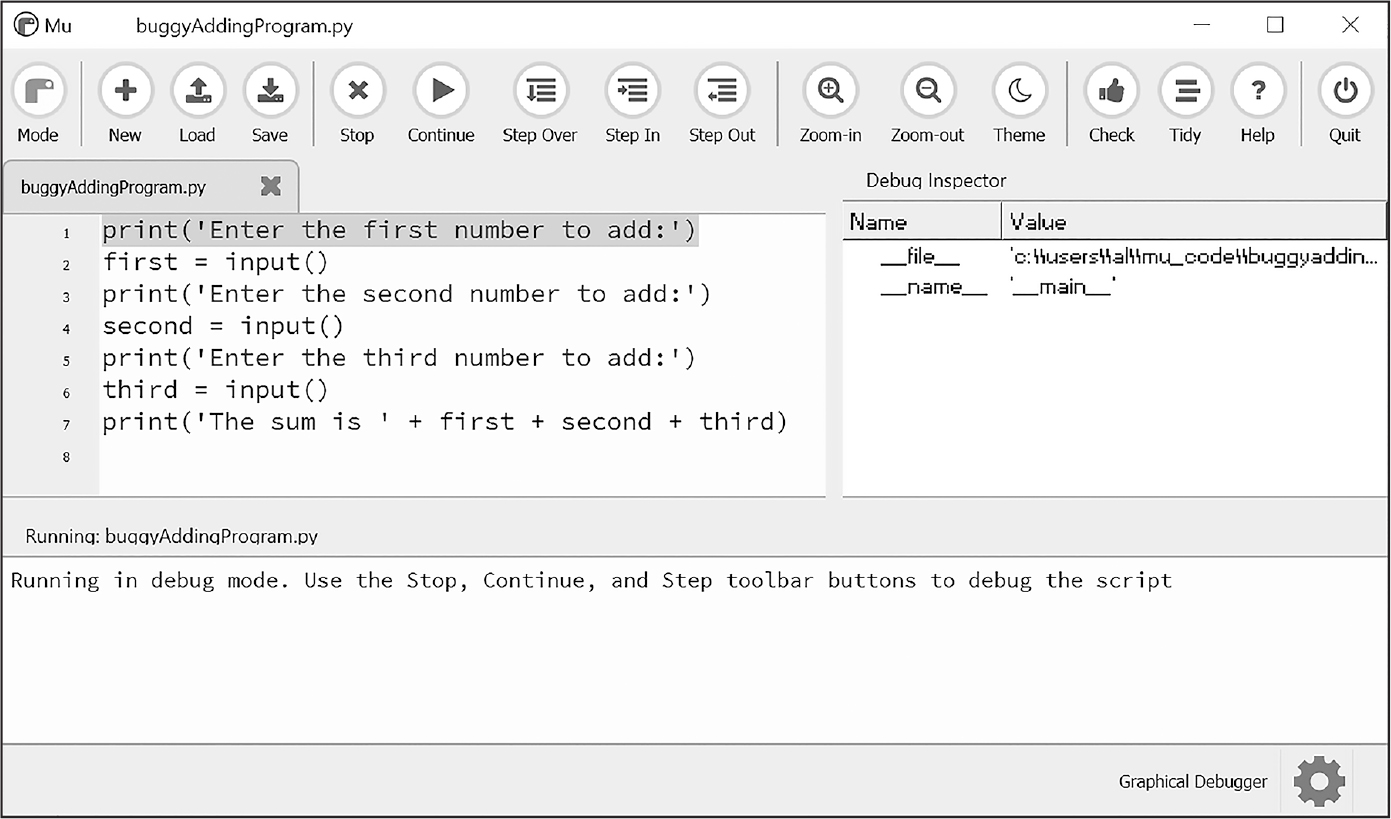This screenshot has height=819, width=1391.
Task: Click the debug mode output text
Action: click(591, 581)
